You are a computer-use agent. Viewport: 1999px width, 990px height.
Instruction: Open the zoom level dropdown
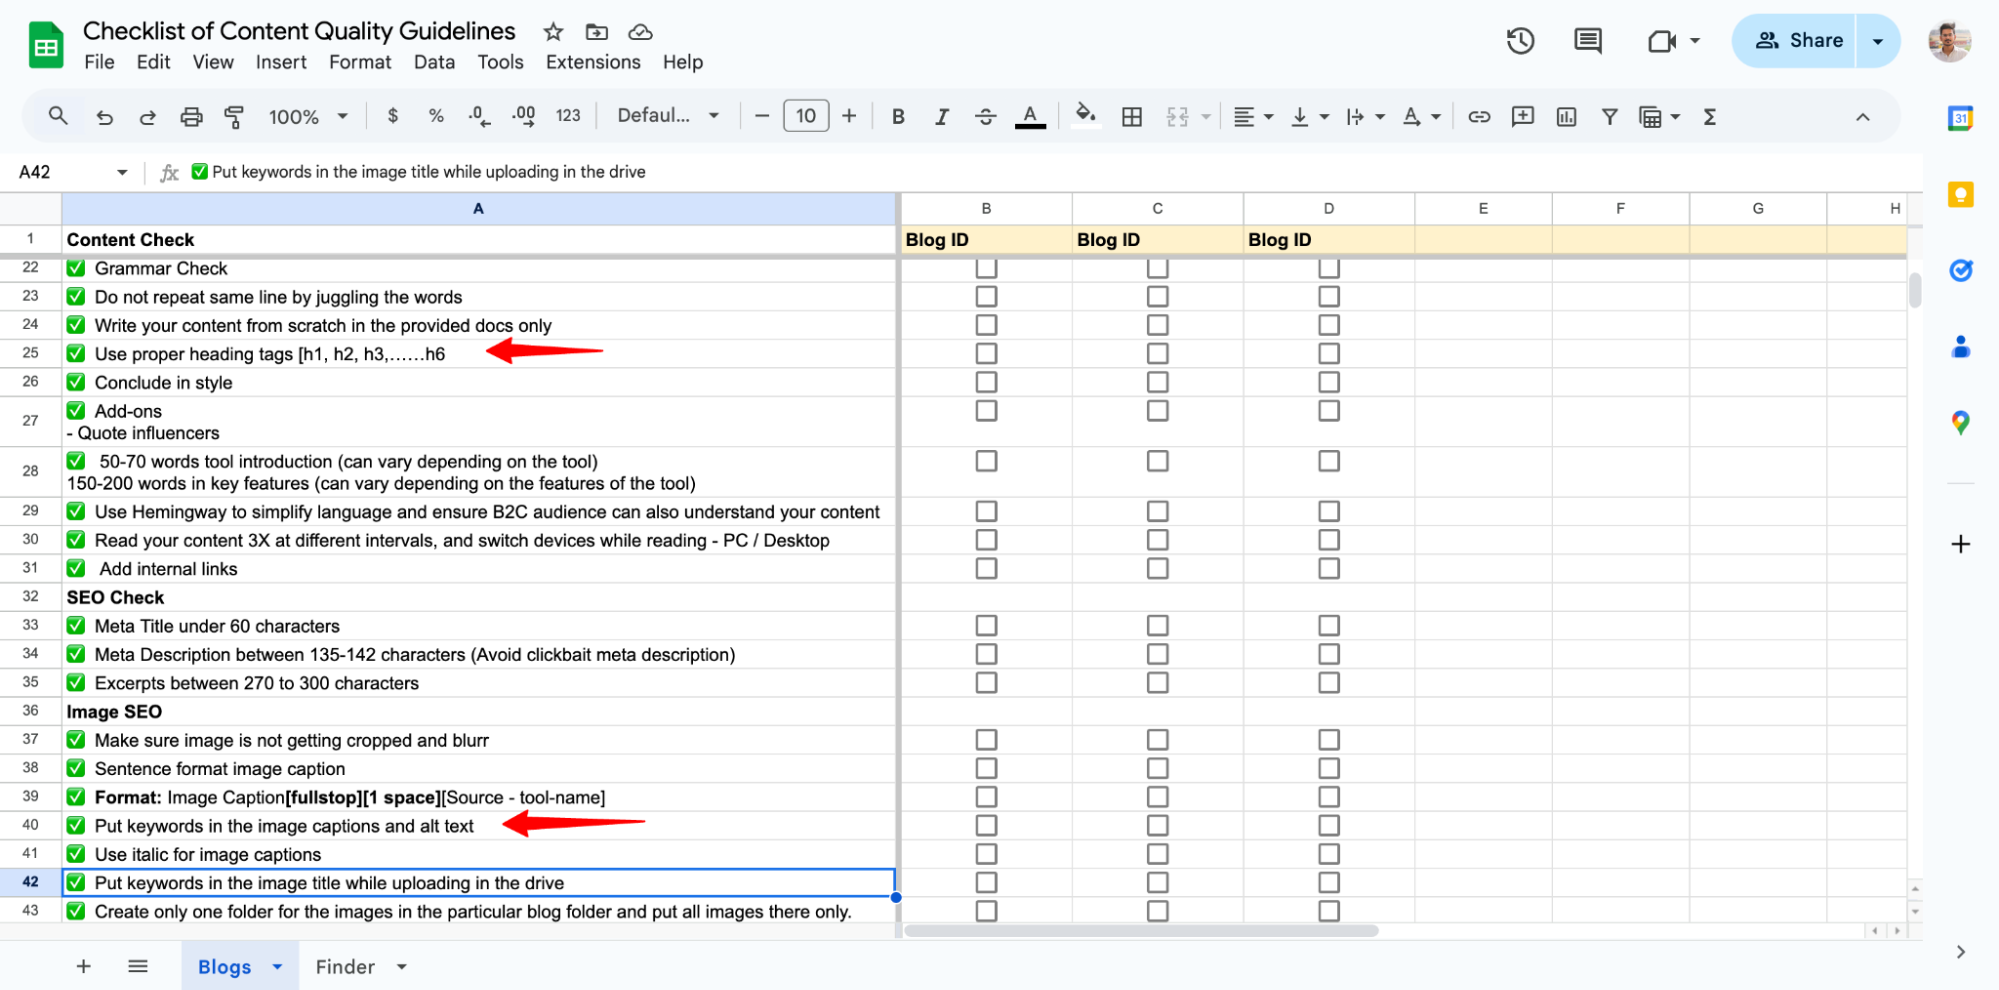pos(307,116)
